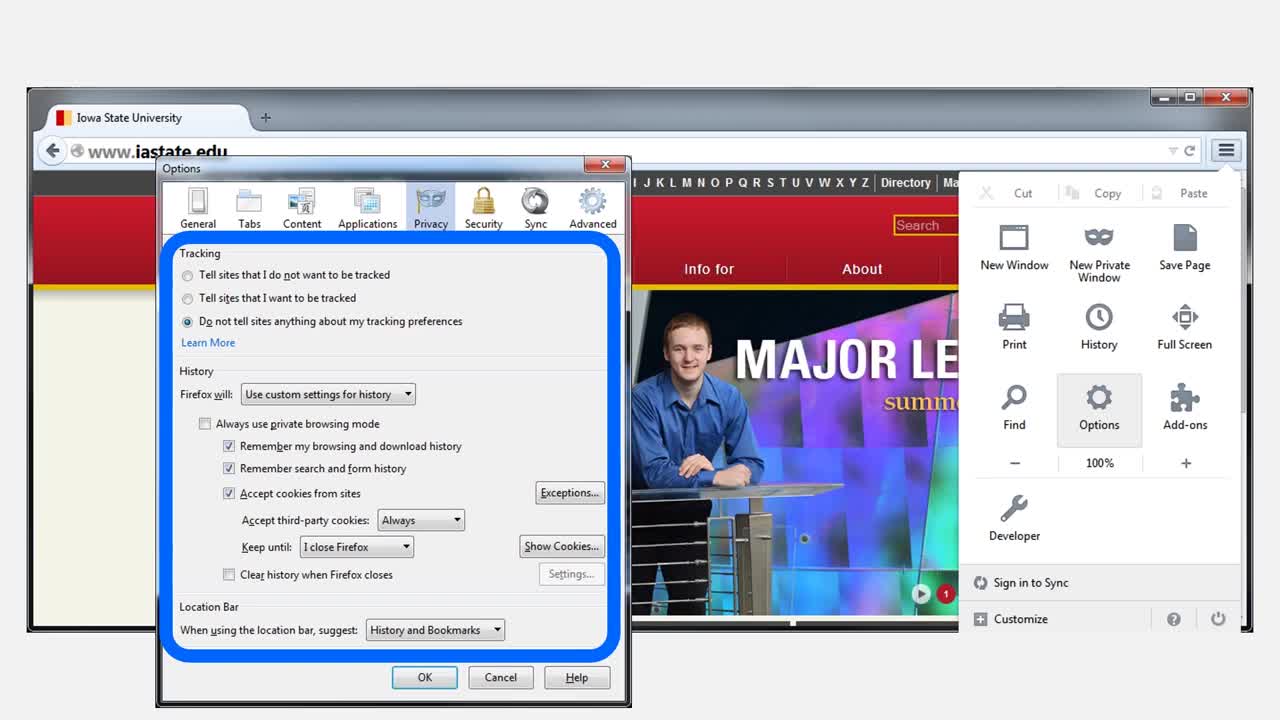The width and height of the screenshot is (1280, 720).
Task: Click the Directory link on site index bar
Action: 906,183
